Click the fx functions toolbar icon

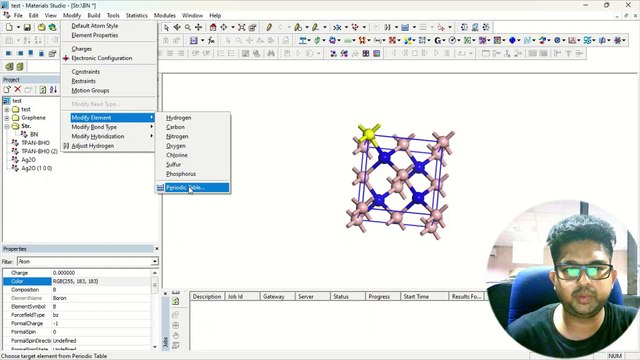click(211, 40)
